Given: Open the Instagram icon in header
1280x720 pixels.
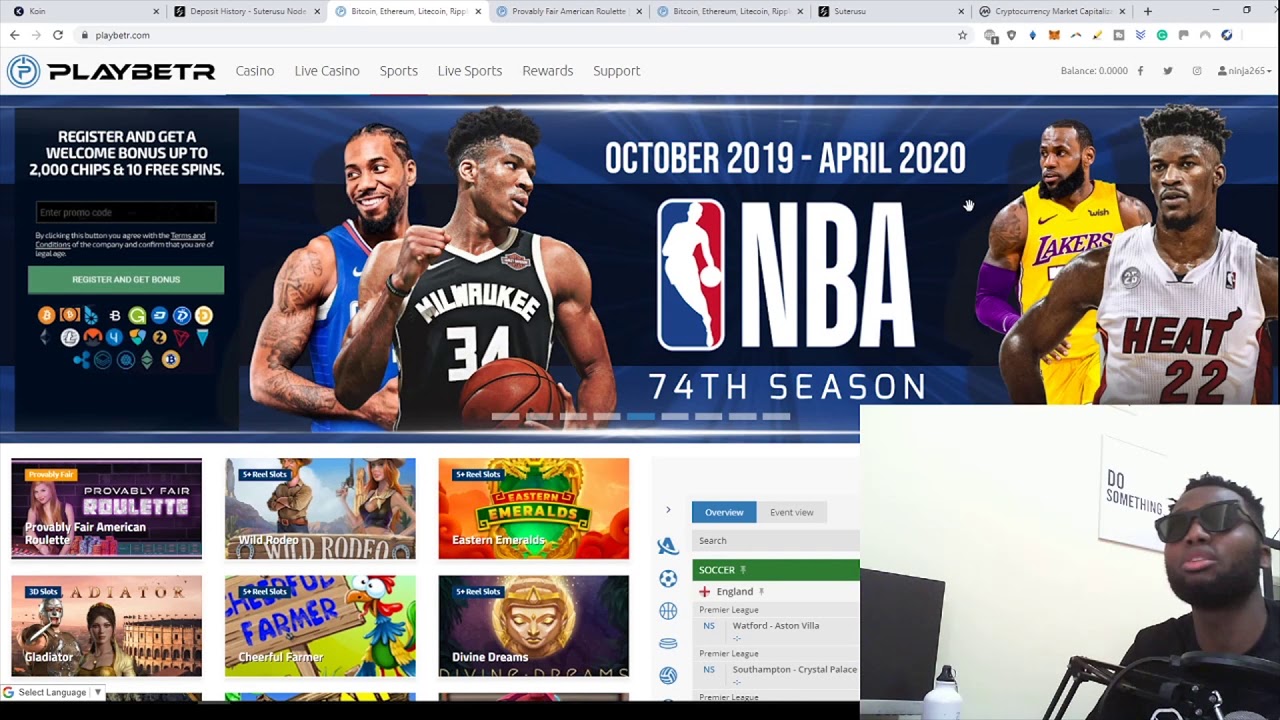Looking at the screenshot, I should tap(1197, 71).
